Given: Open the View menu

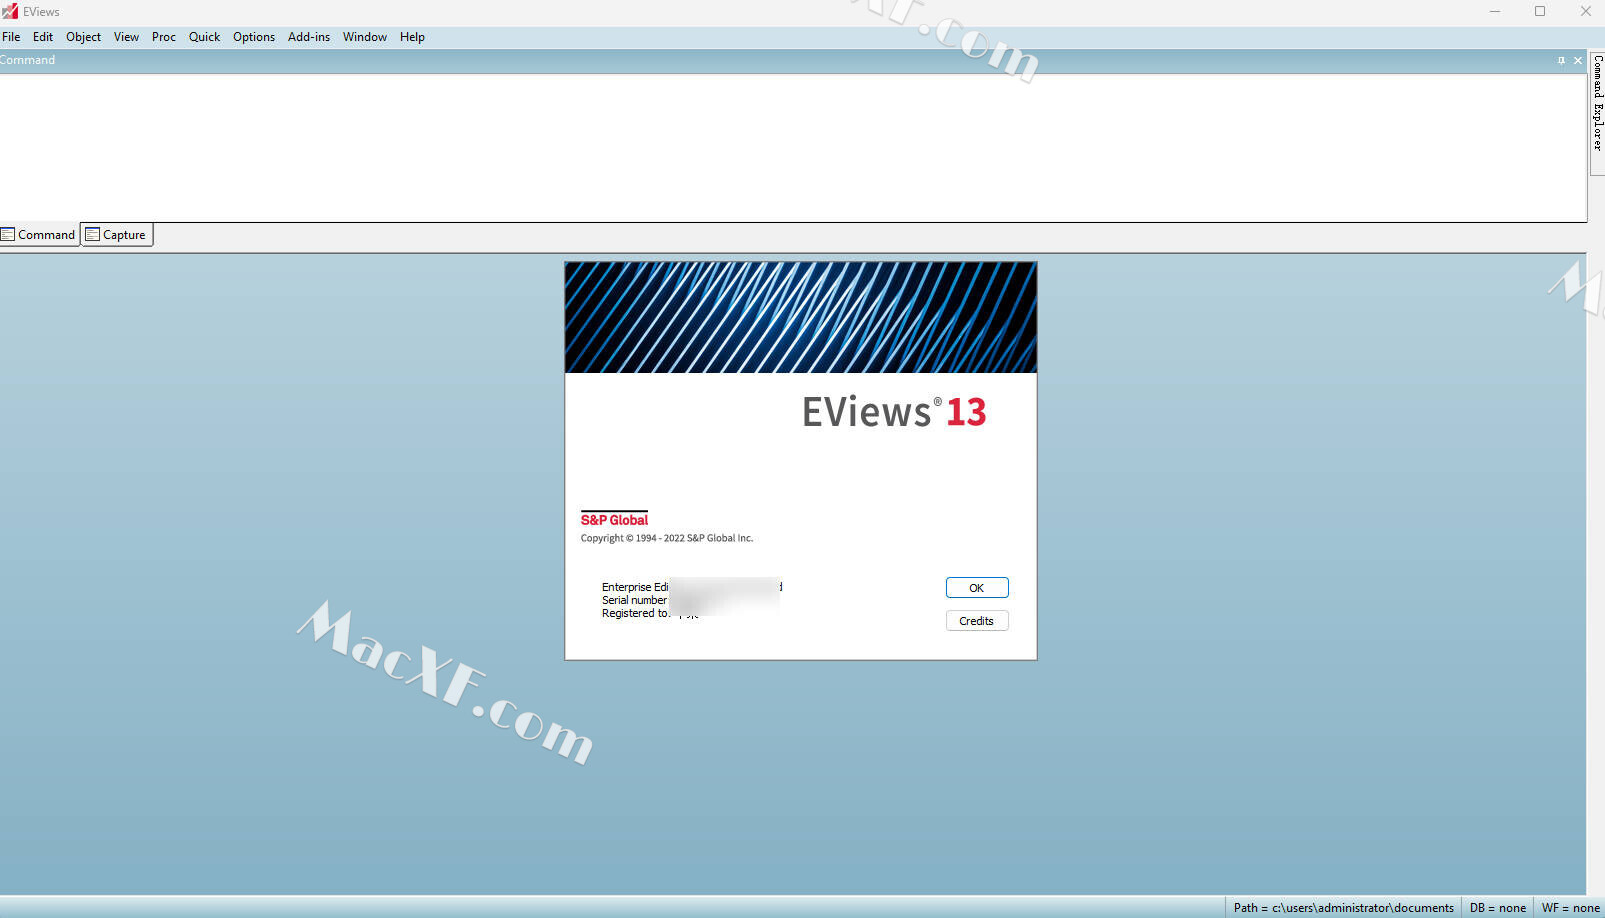Looking at the screenshot, I should point(126,37).
